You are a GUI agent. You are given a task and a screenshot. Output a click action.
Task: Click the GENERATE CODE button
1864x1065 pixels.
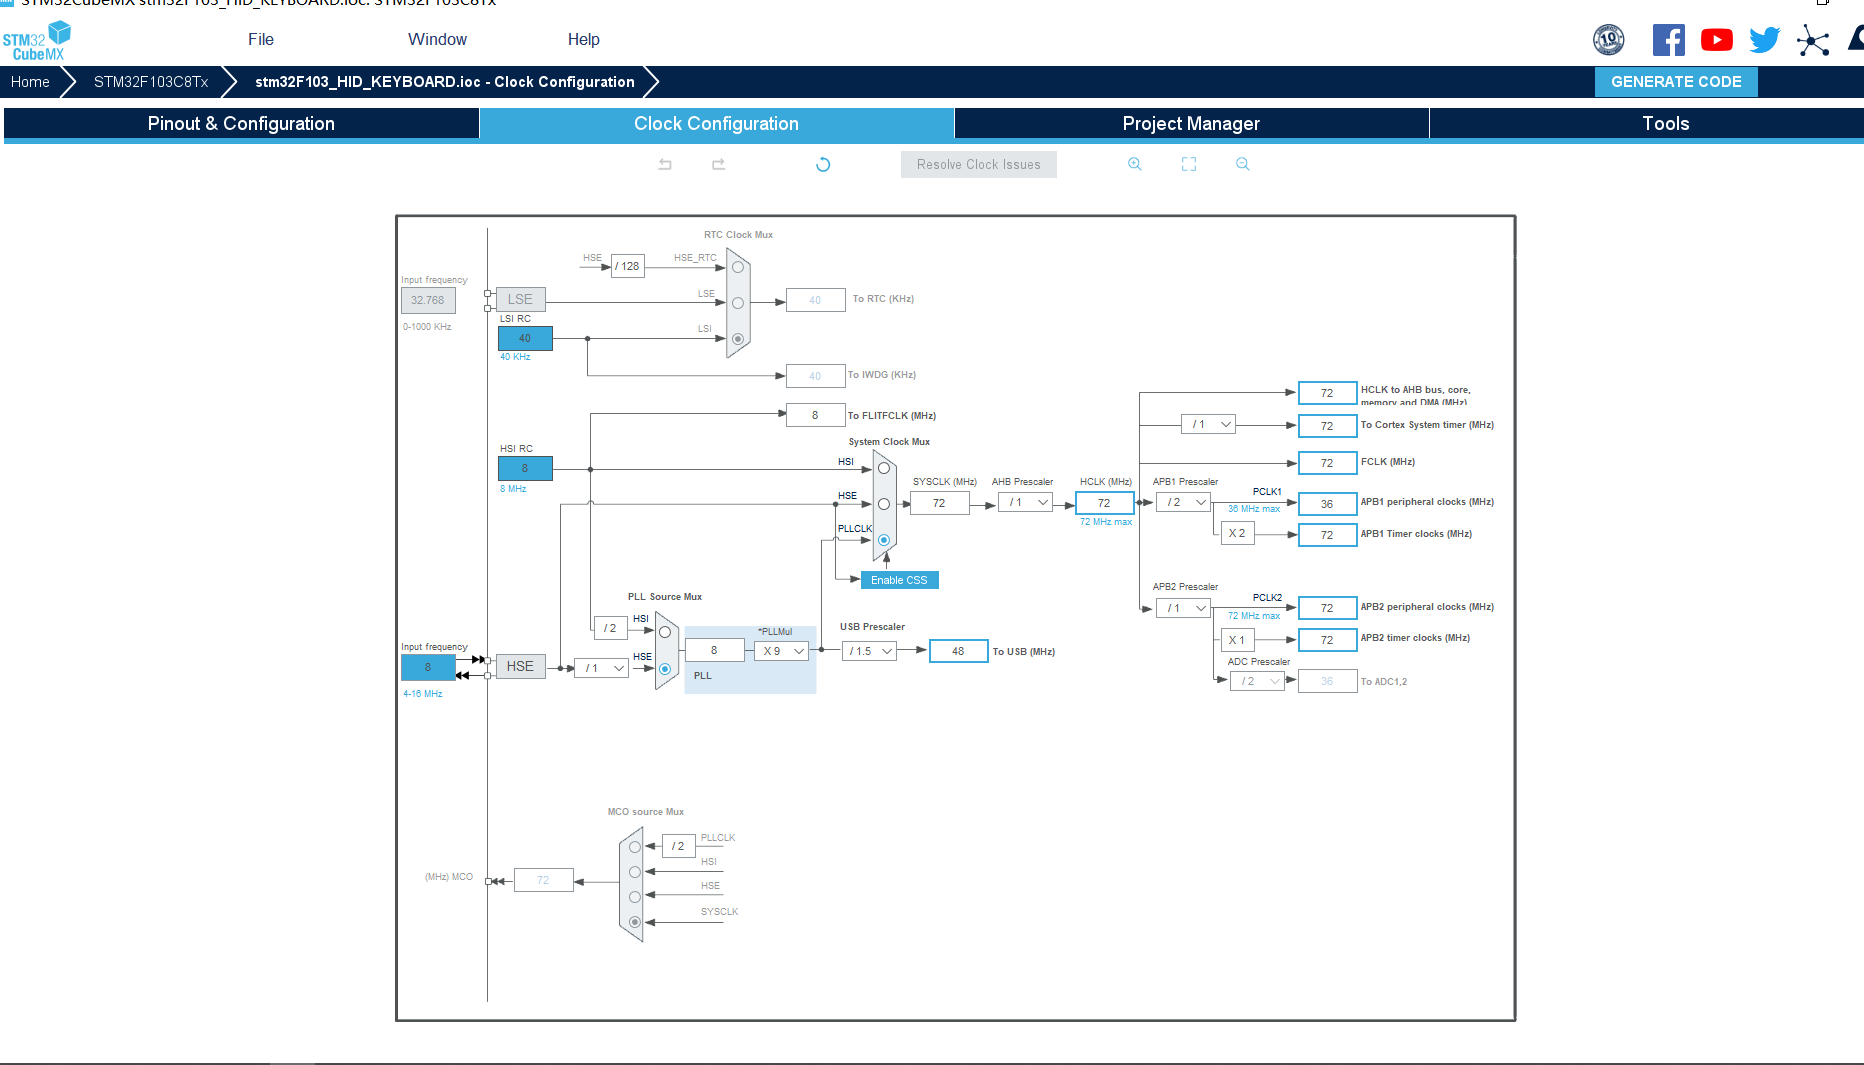point(1676,82)
